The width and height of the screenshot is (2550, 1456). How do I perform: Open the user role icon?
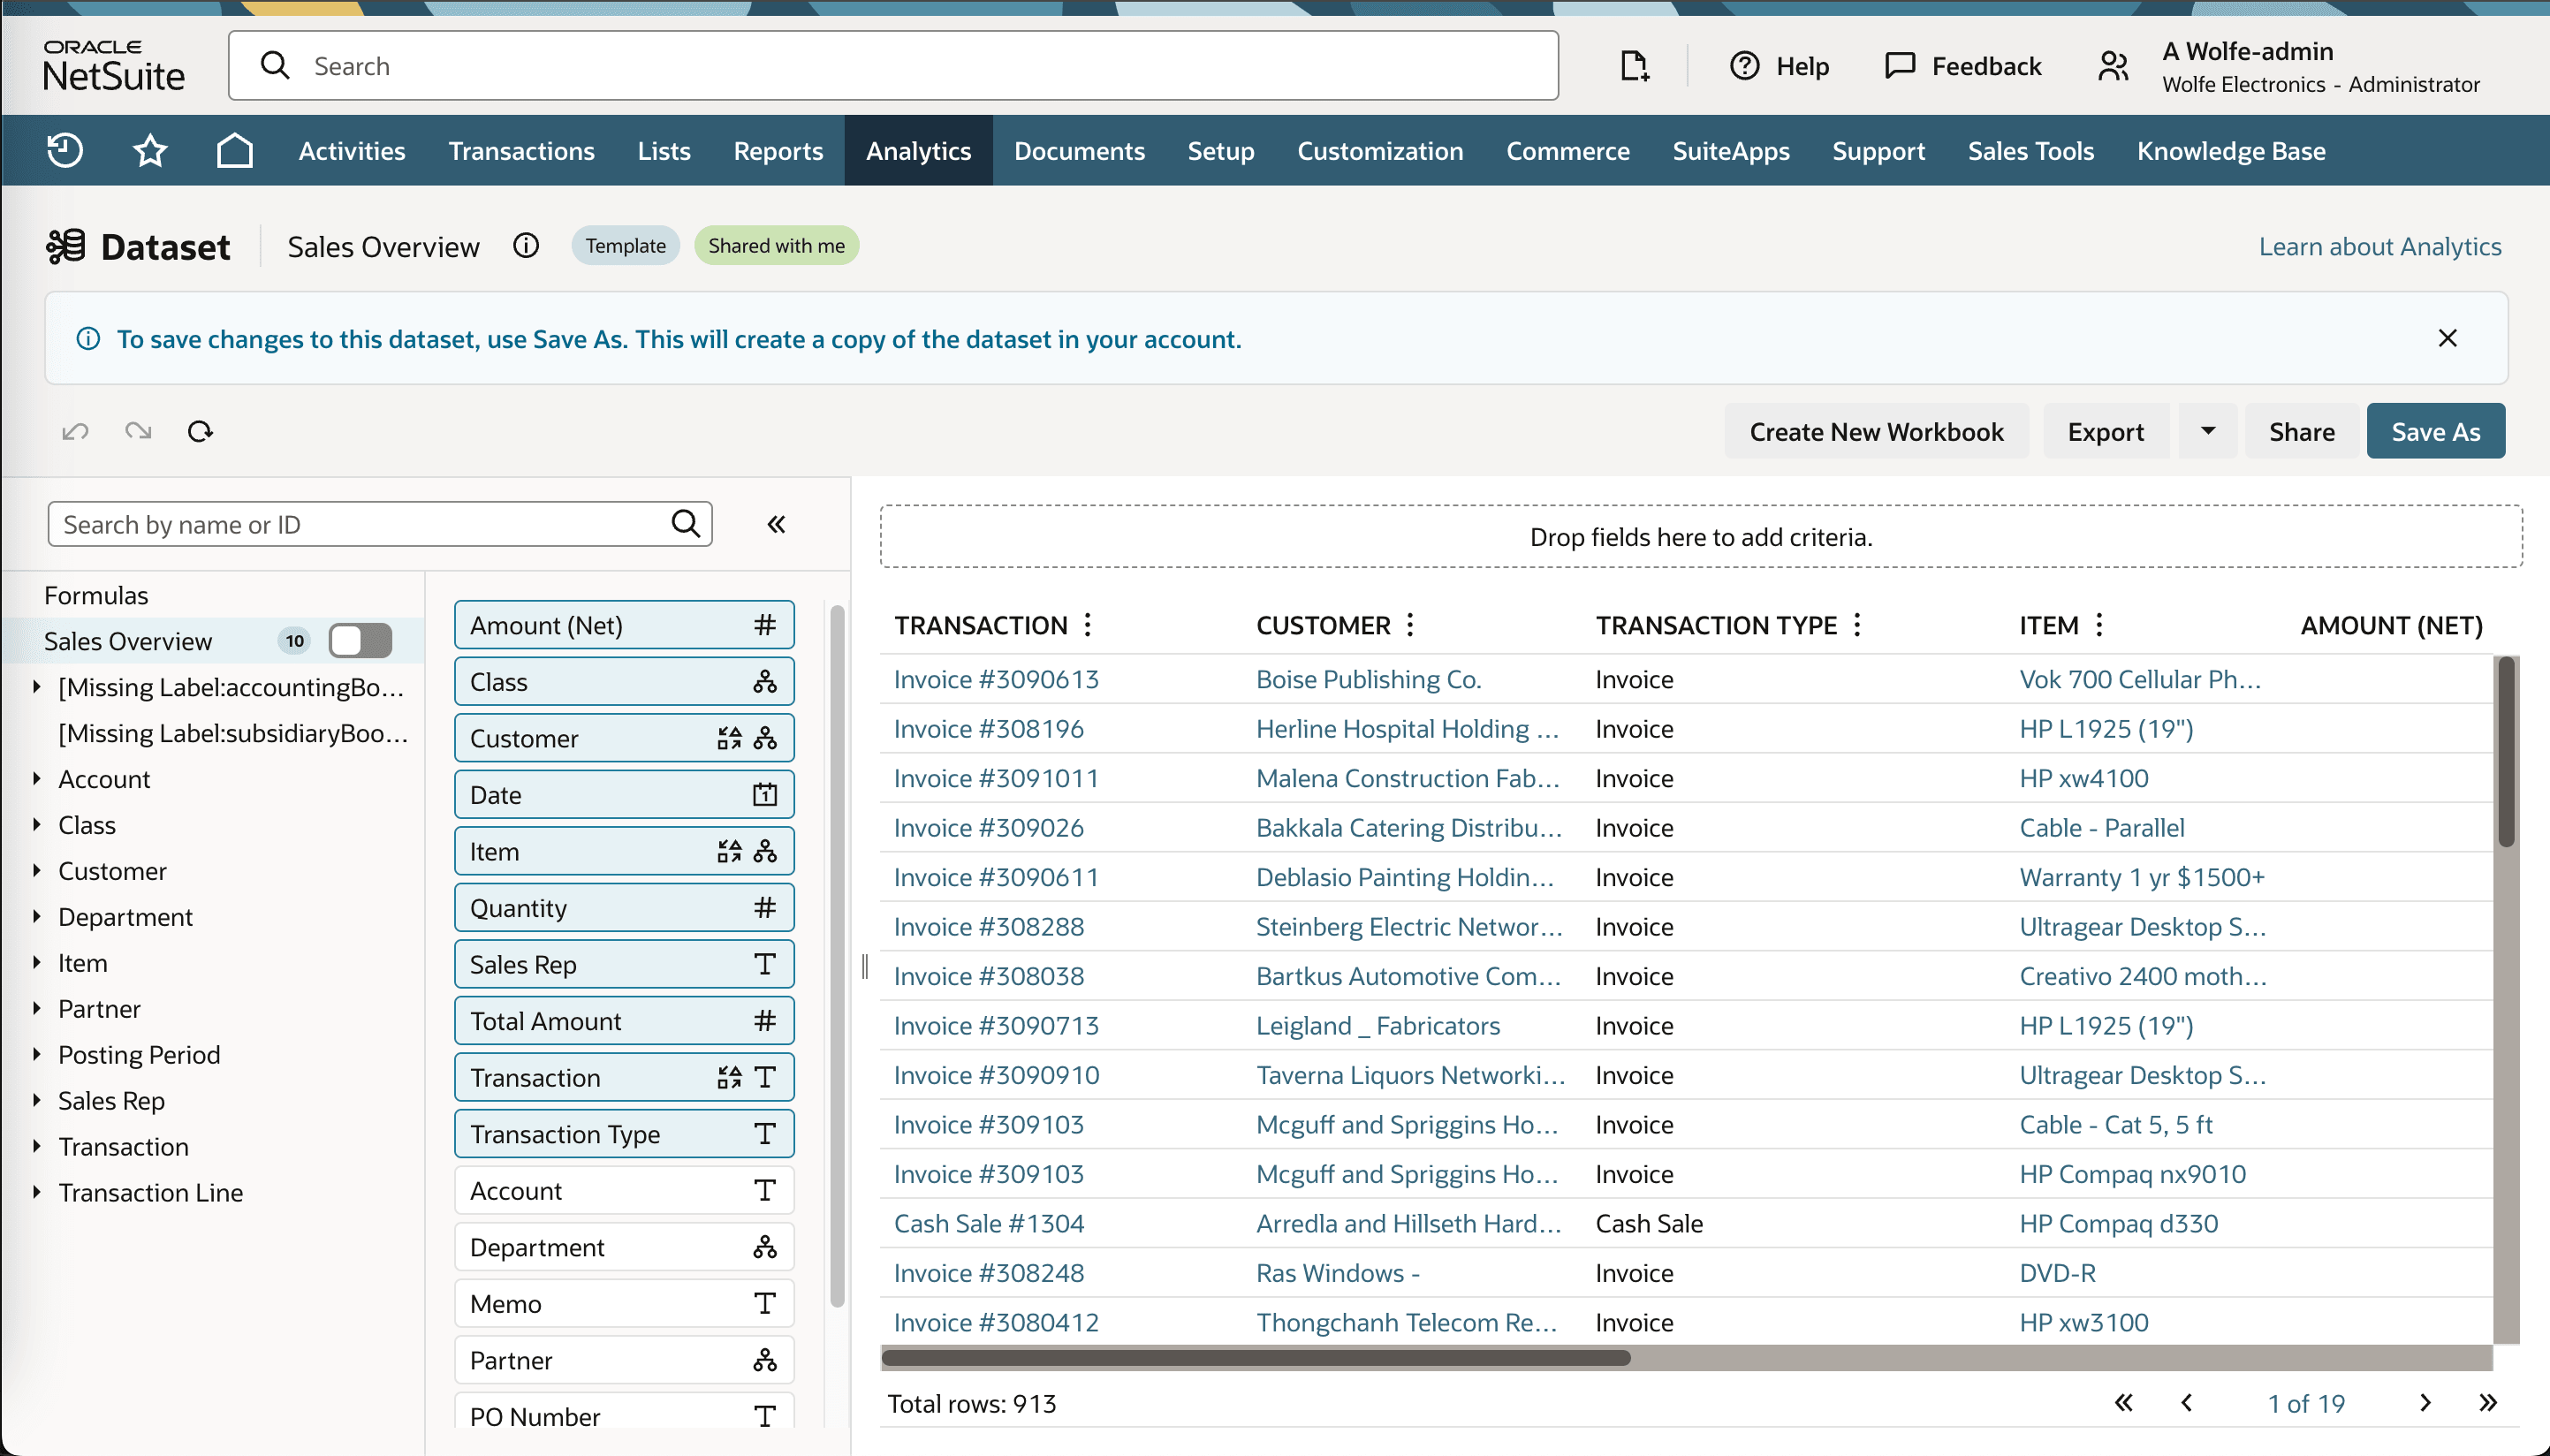[x=2113, y=66]
